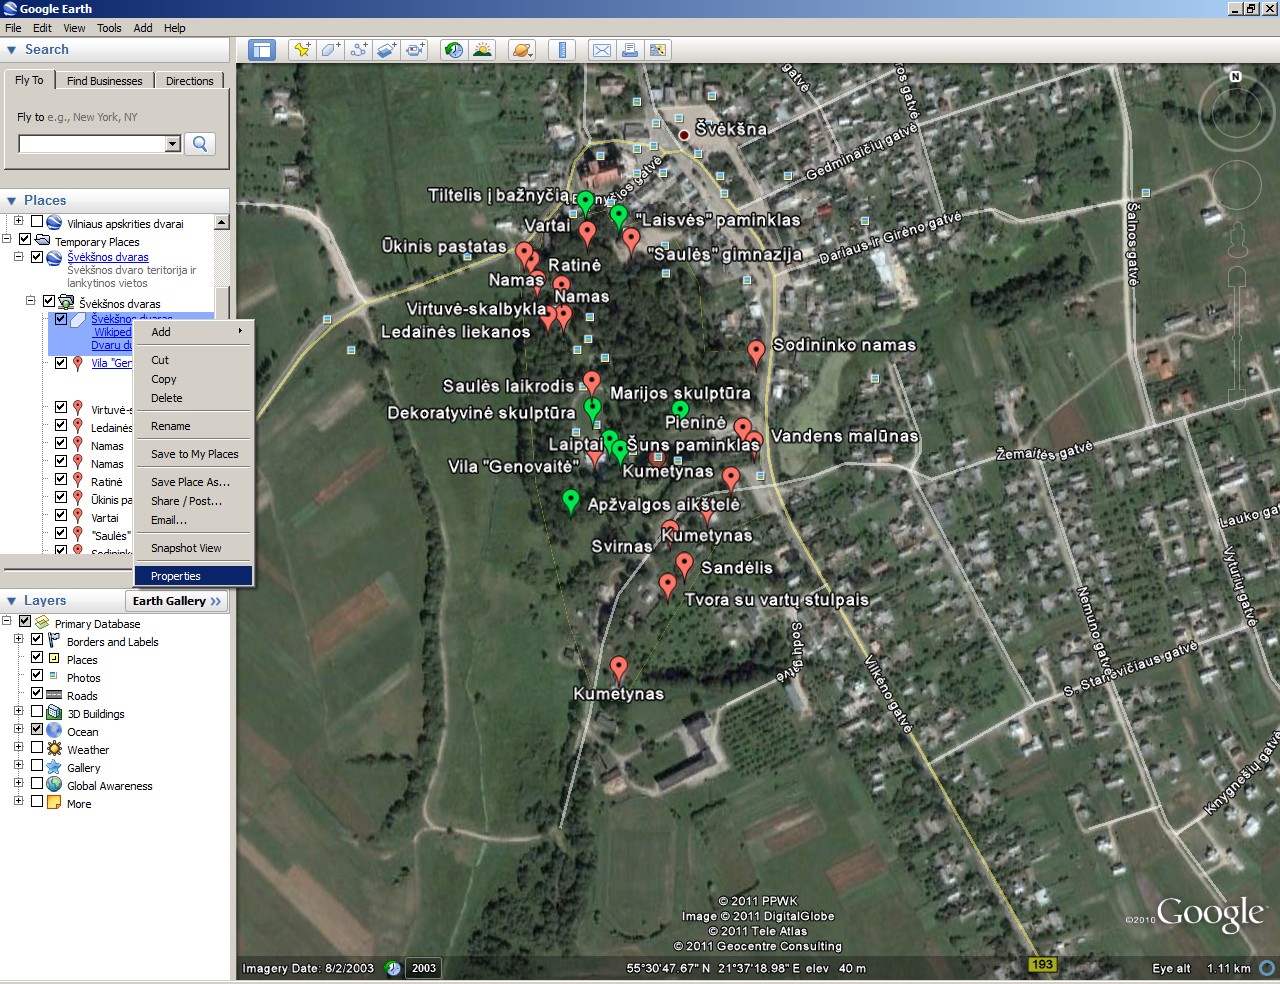Toggle sunlight across the landscape
The width and height of the screenshot is (1280, 984).
coord(482,50)
